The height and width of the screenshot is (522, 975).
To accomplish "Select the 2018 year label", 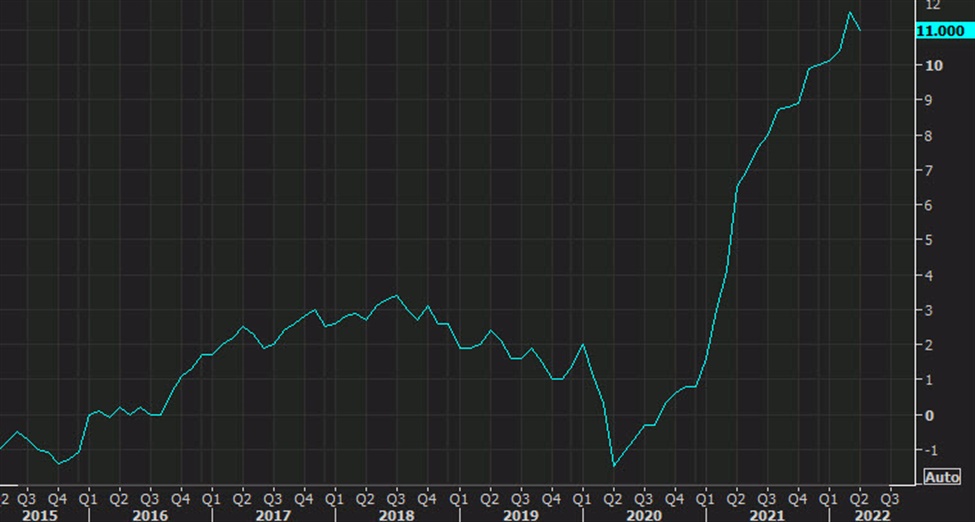I will click(x=396, y=516).
